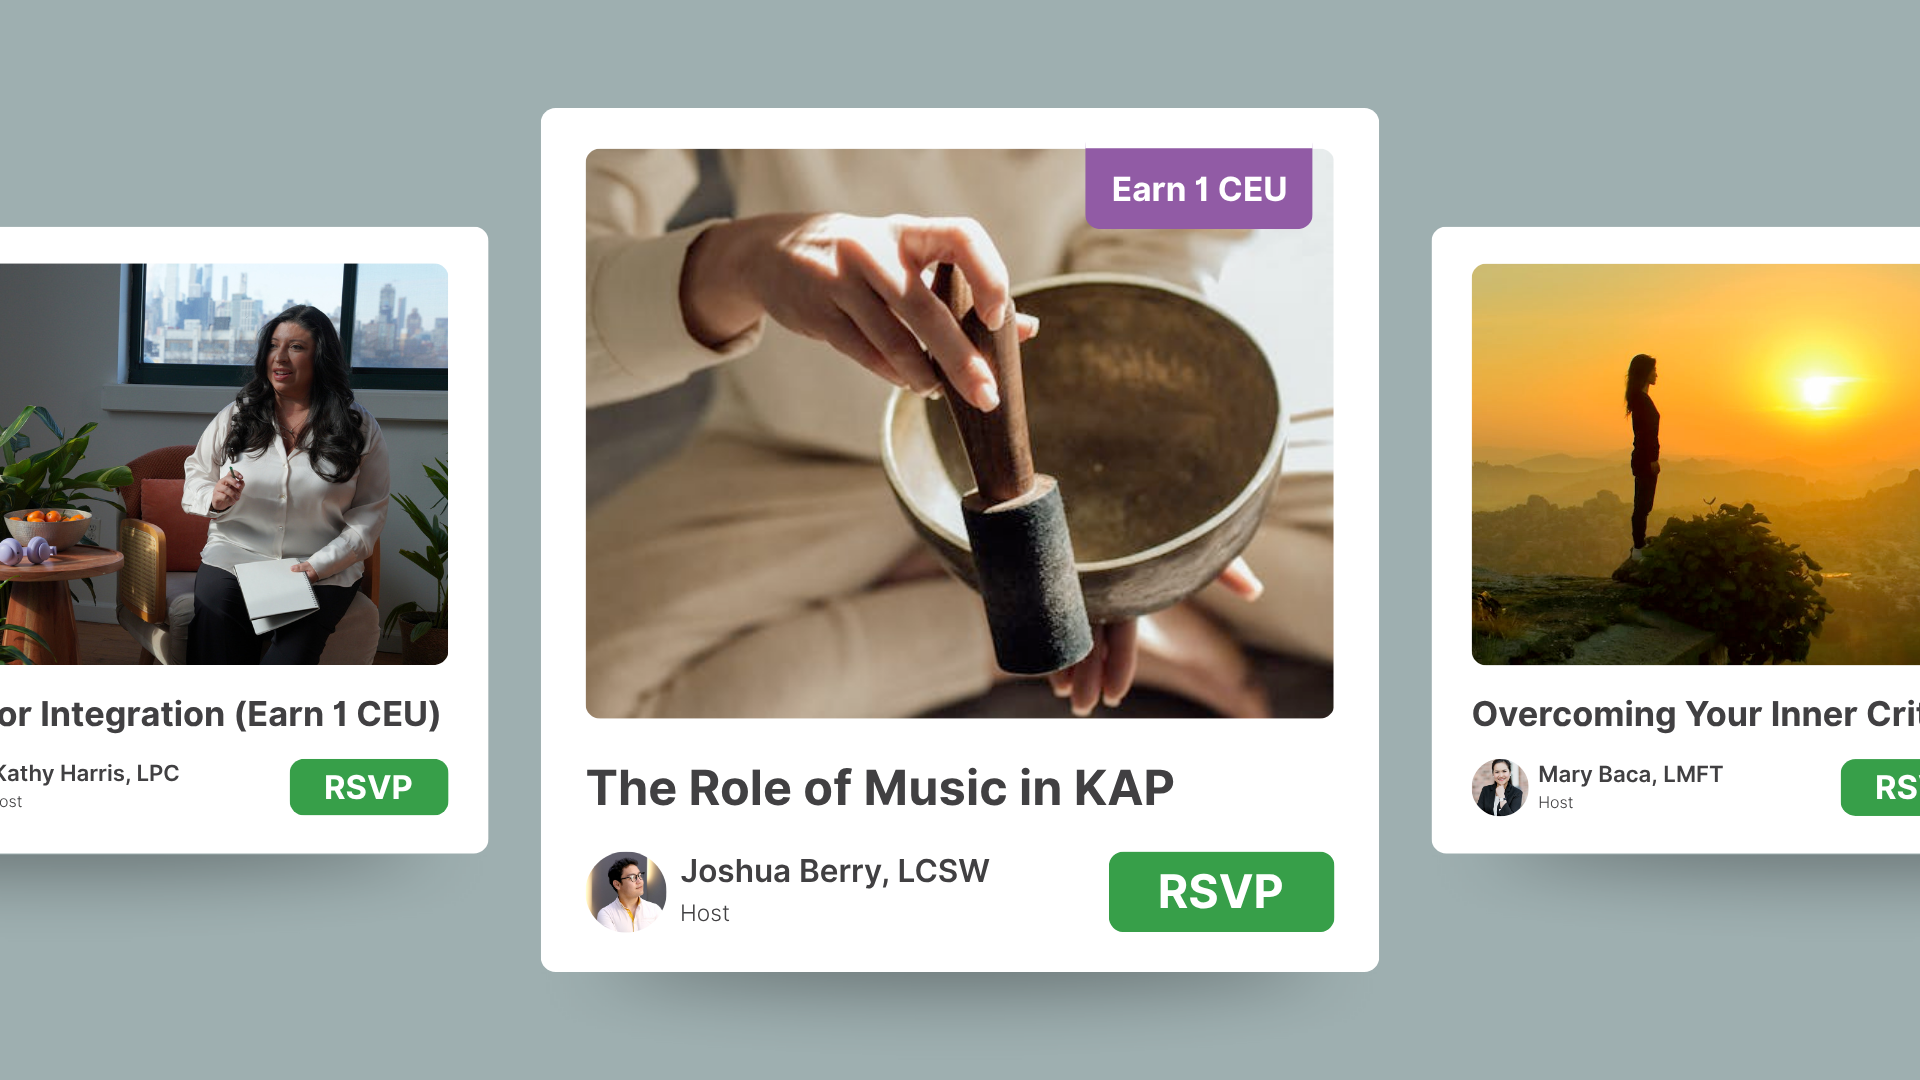The width and height of the screenshot is (1920, 1080).
Task: Click Mary Baca's host avatar
Action: tap(1499, 787)
